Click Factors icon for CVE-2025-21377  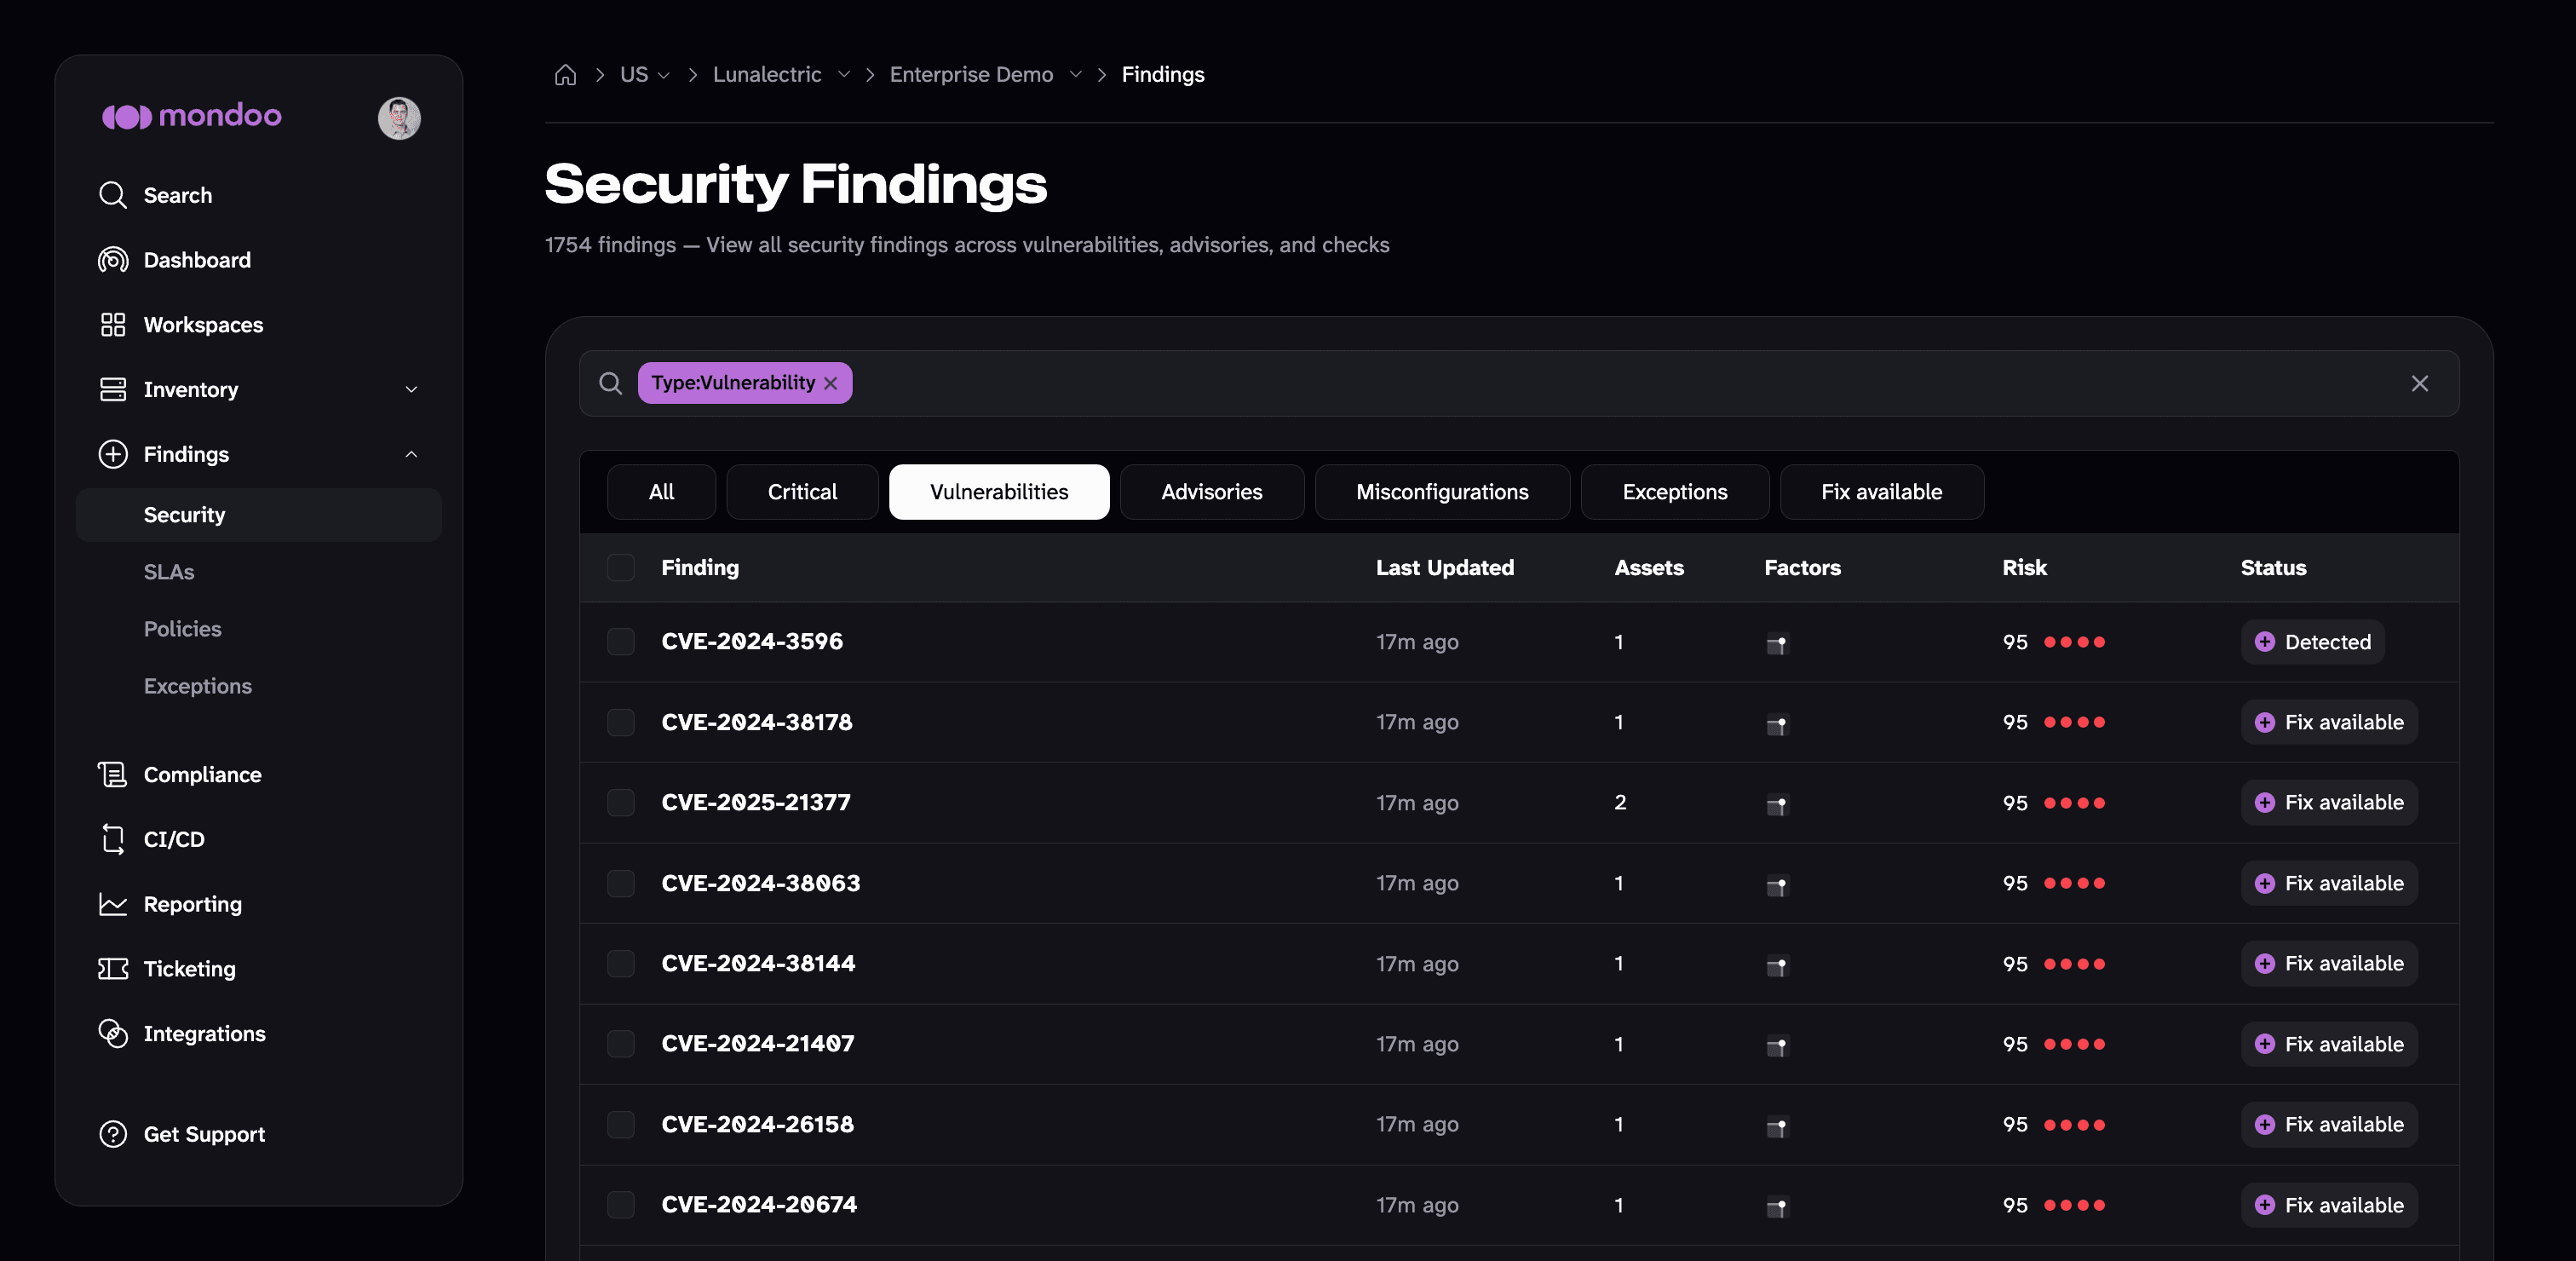1777,804
